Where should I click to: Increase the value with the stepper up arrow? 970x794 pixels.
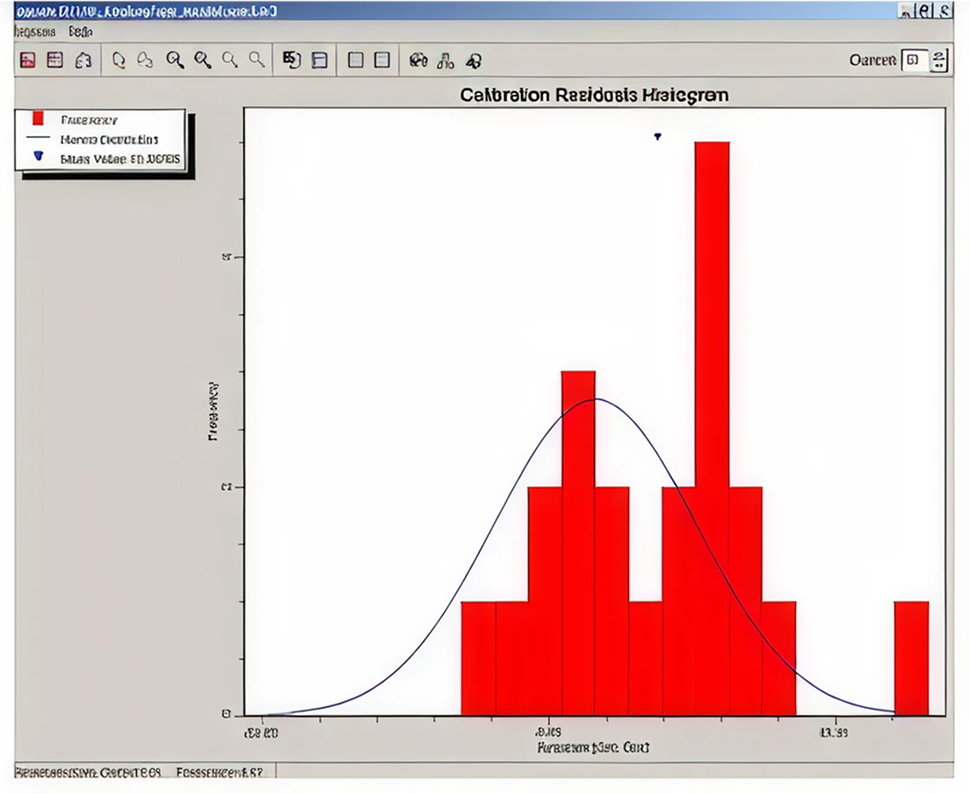click(x=939, y=54)
